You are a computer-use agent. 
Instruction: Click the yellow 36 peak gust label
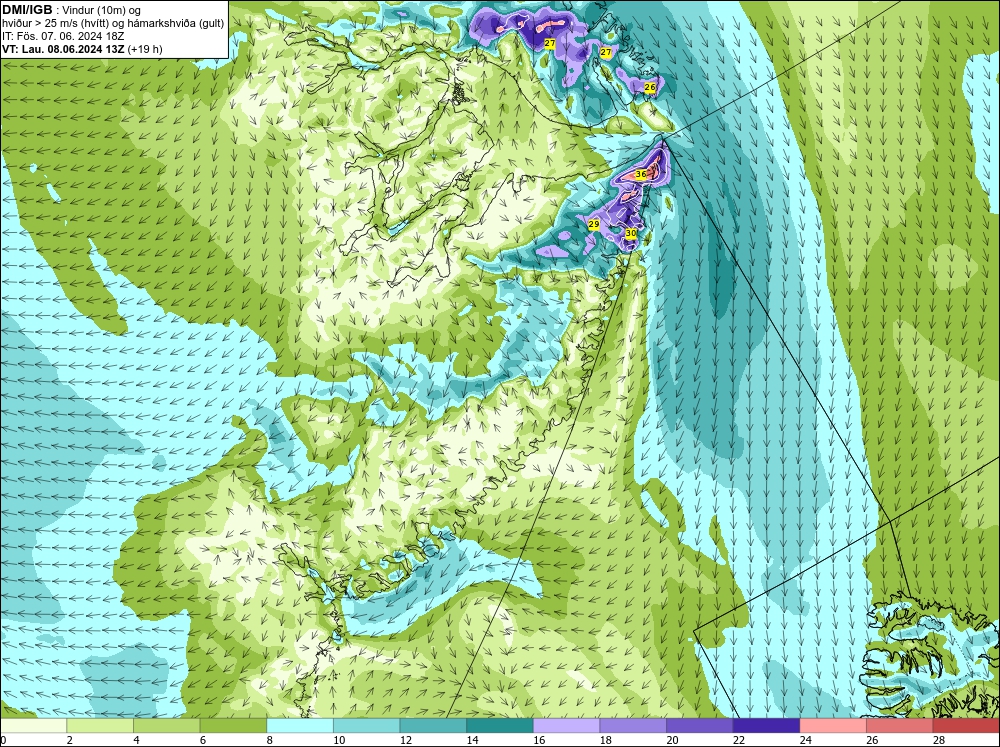pos(641,174)
